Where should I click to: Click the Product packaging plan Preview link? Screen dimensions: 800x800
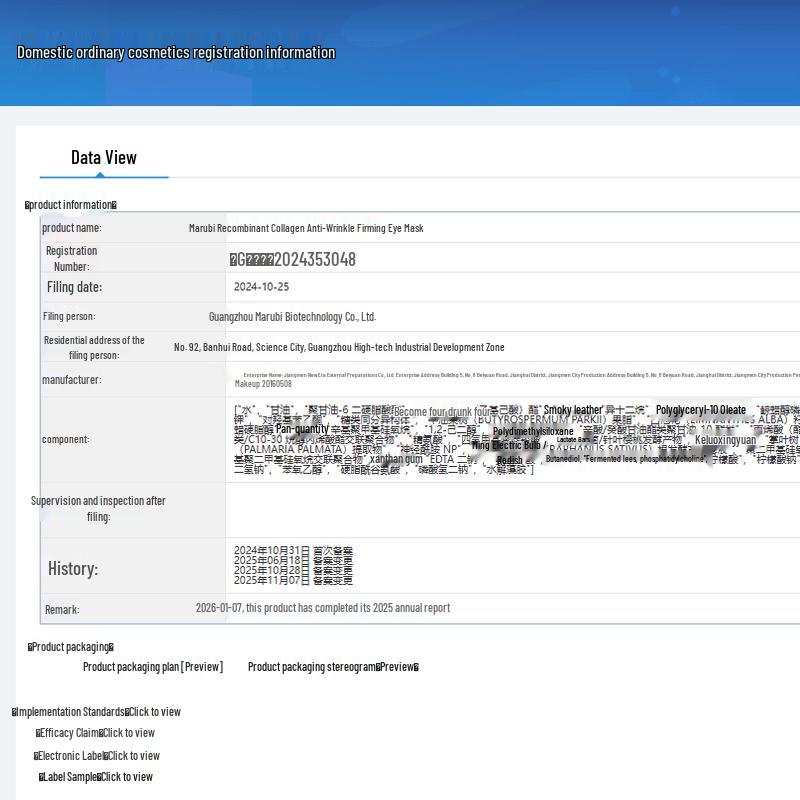click(x=153, y=667)
